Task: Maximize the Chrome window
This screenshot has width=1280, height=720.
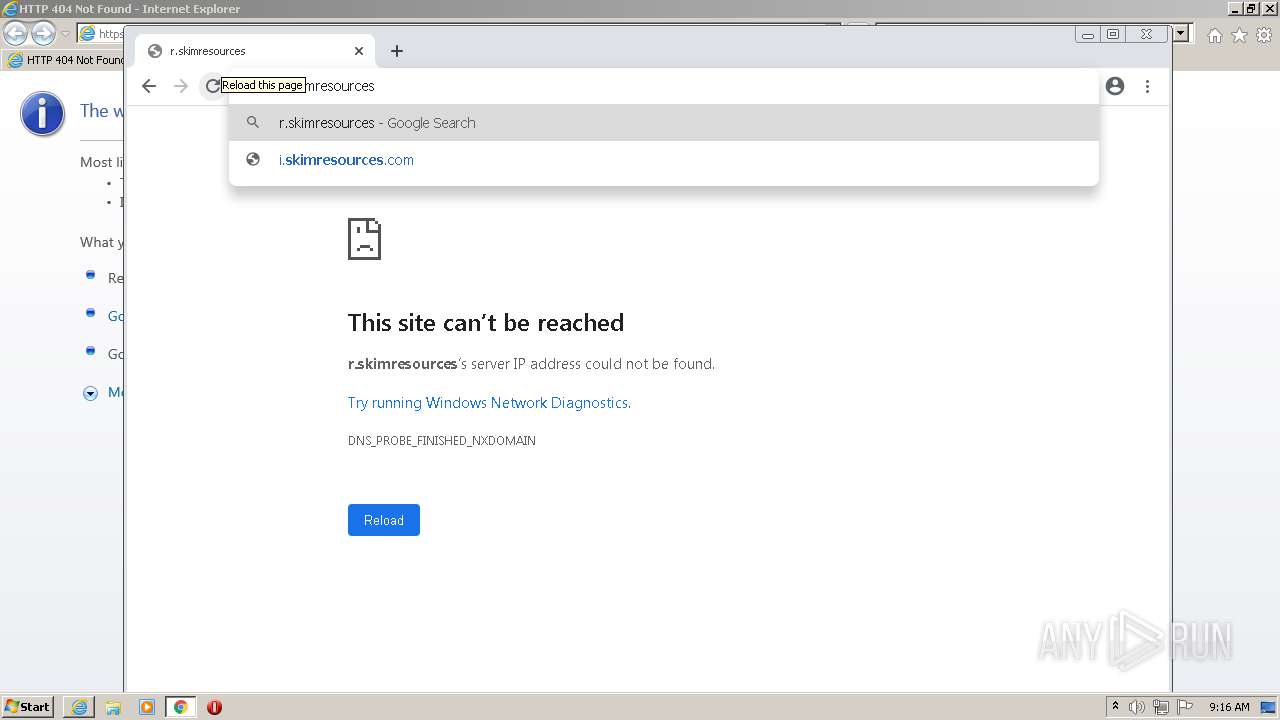Action: click(1113, 34)
